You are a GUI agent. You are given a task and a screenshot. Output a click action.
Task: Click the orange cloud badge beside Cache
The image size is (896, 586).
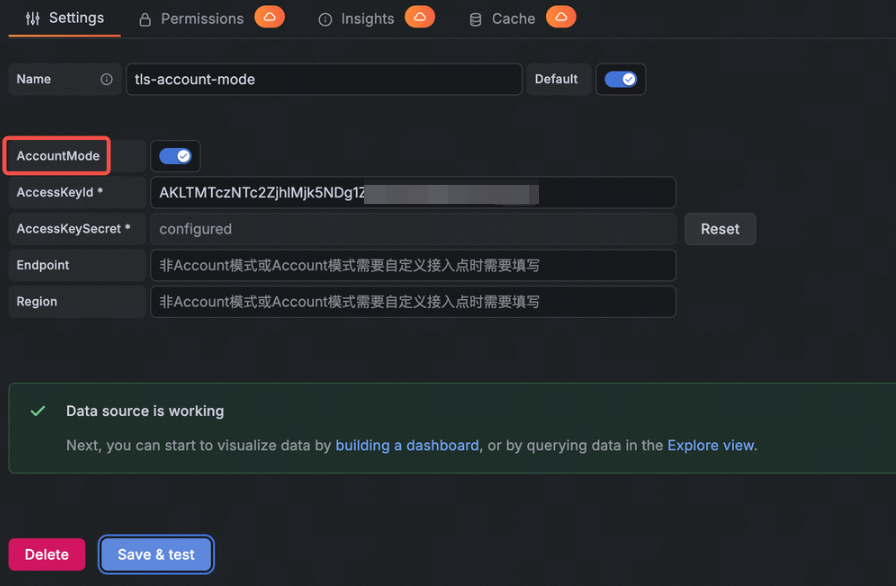point(561,17)
